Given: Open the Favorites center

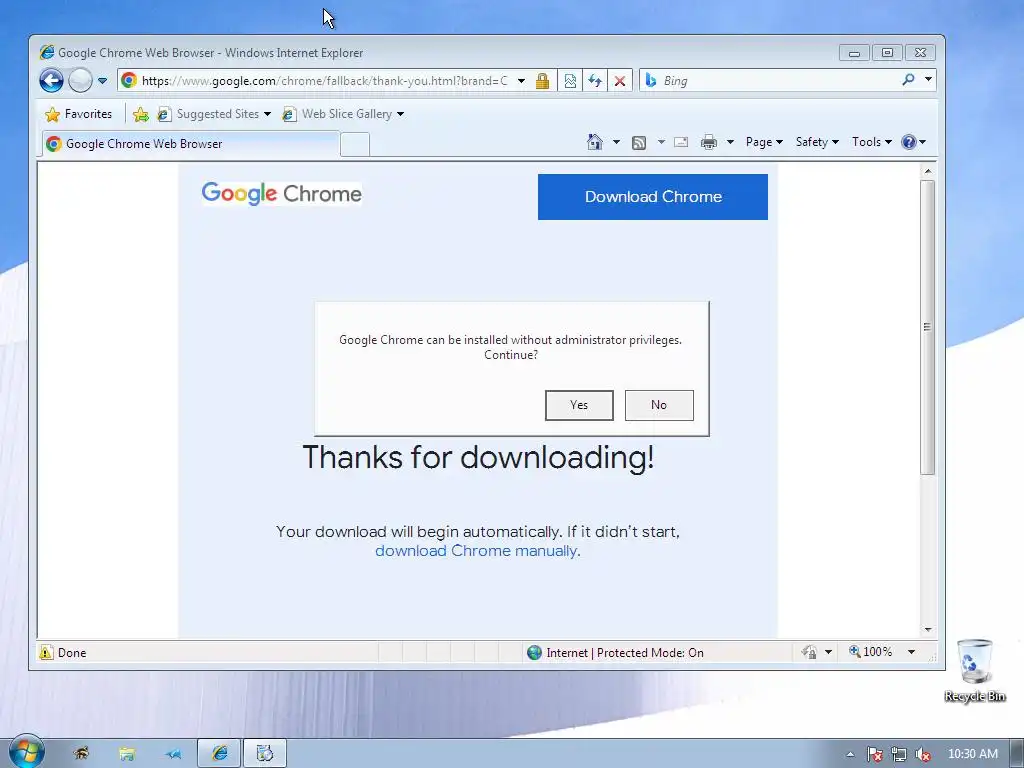Looking at the screenshot, I should point(78,114).
